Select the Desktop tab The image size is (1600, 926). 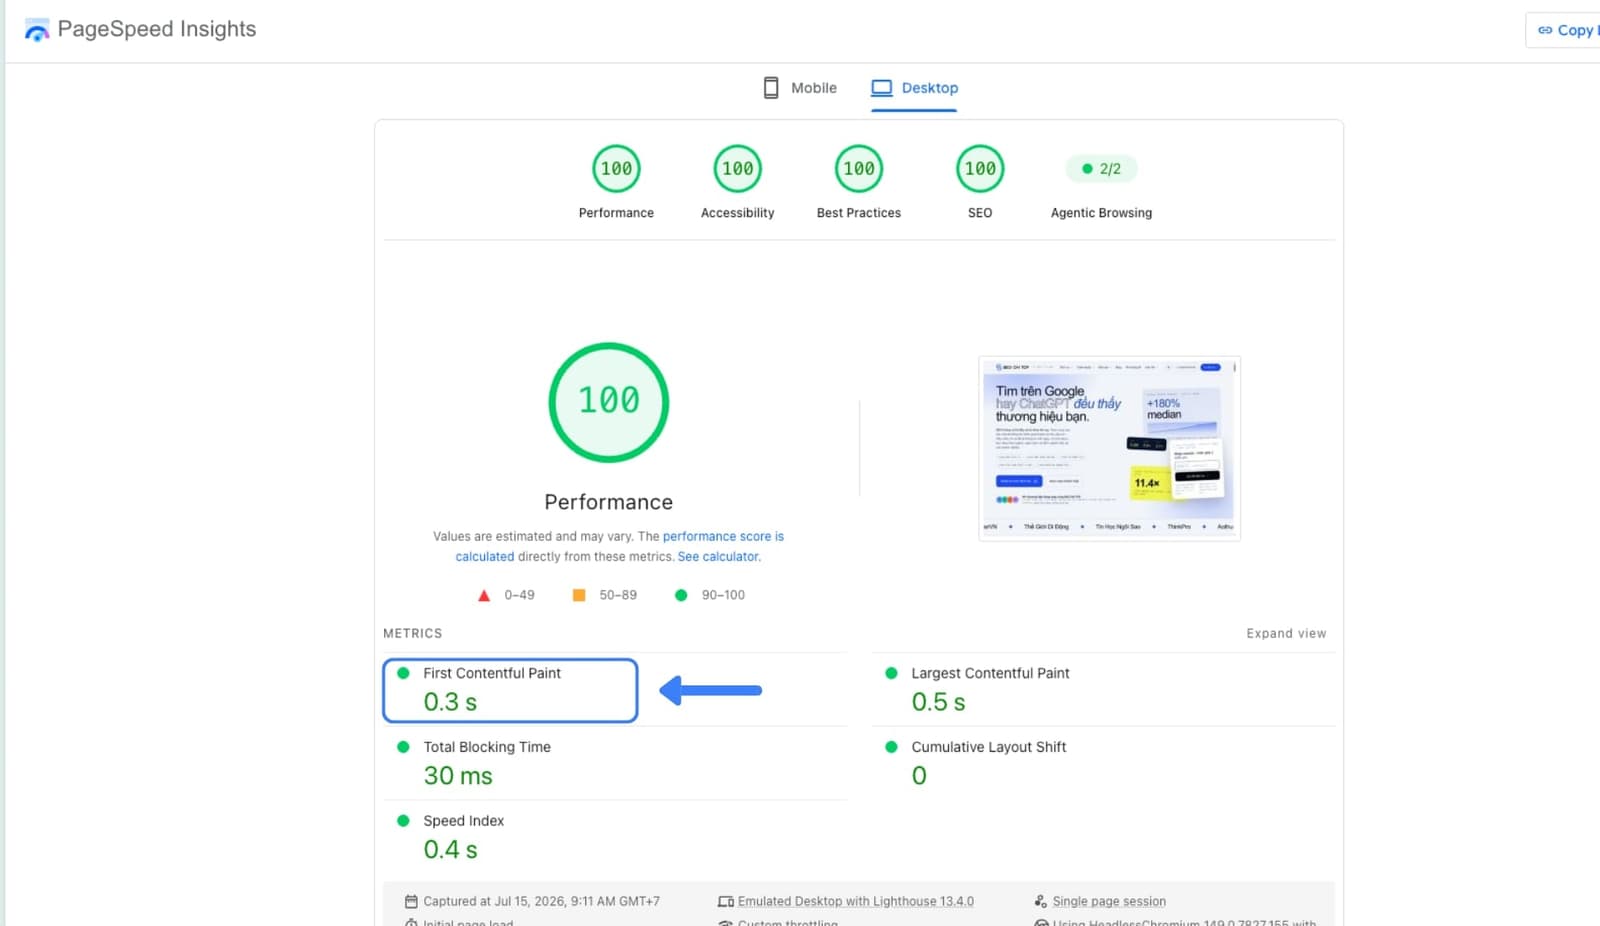coord(914,88)
